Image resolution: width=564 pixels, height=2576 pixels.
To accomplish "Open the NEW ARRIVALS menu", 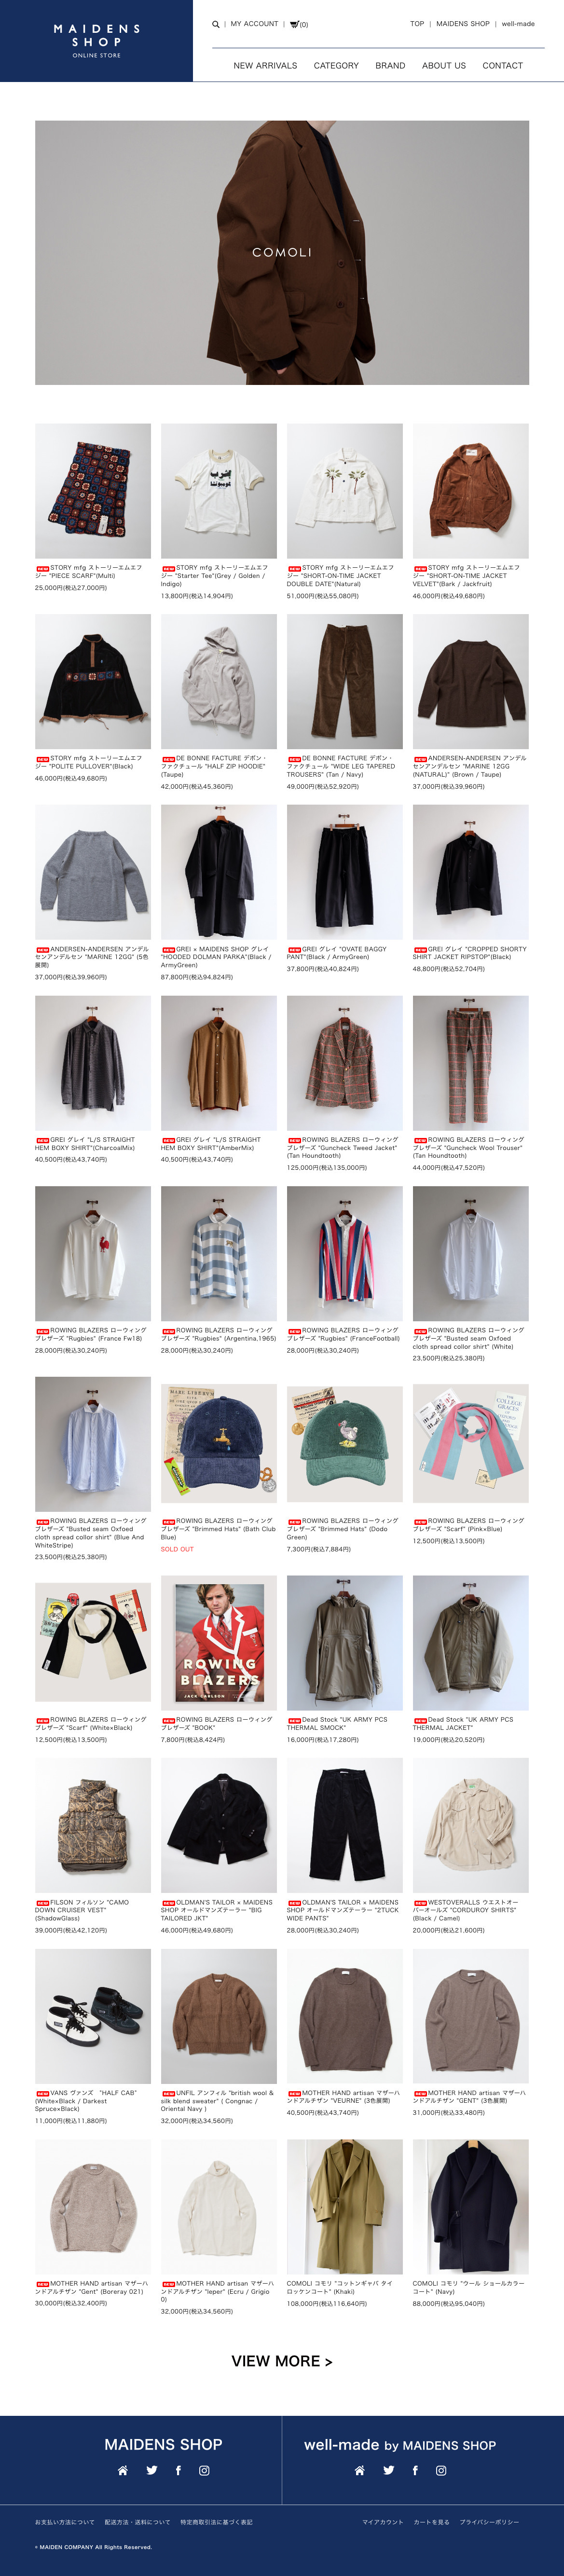I will click(x=265, y=65).
